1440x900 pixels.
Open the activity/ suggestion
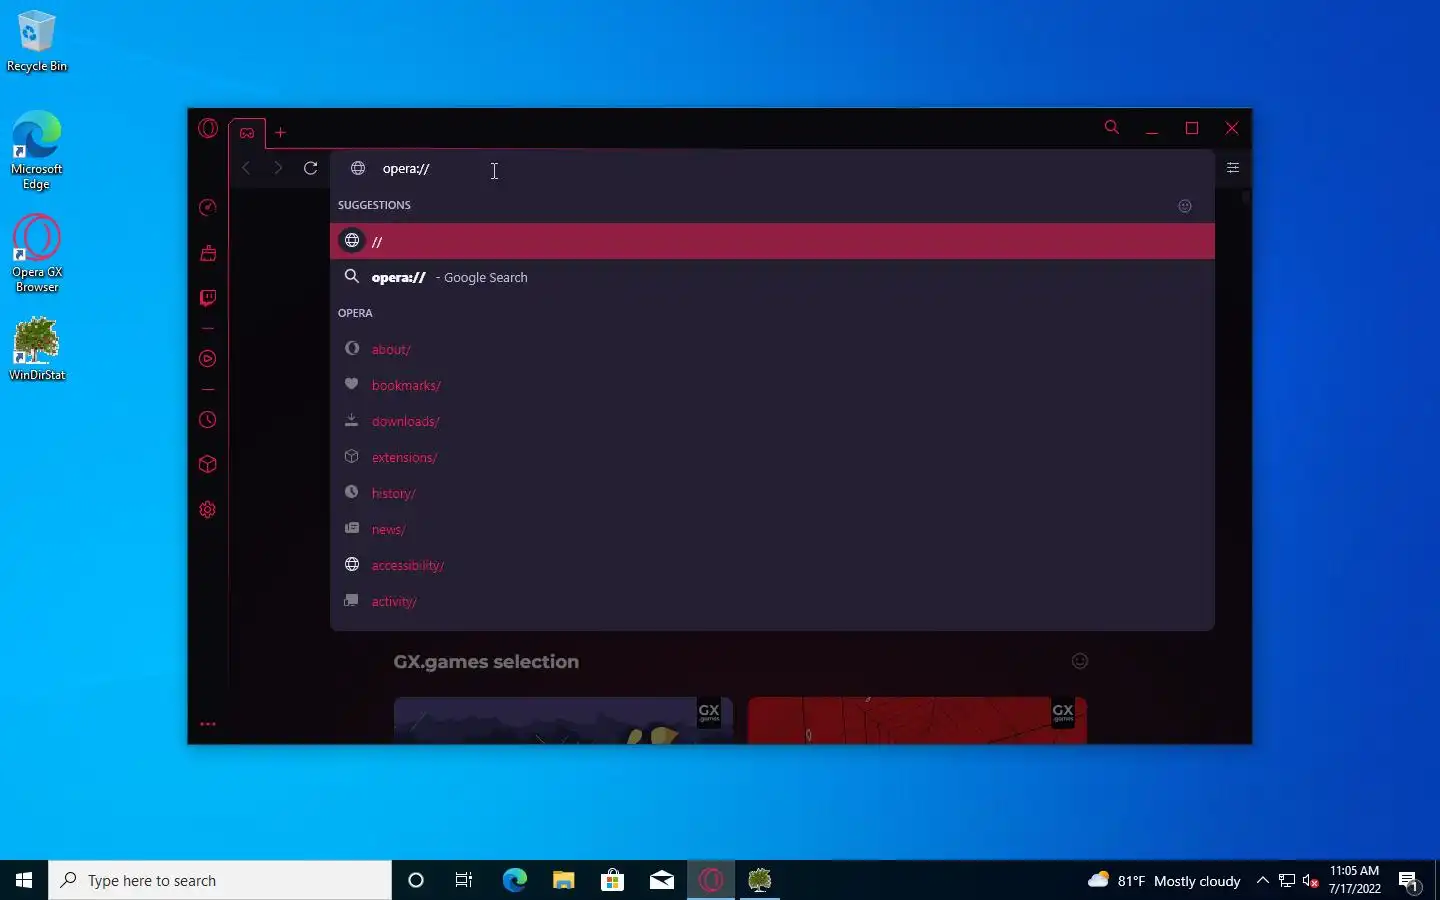[772, 601]
